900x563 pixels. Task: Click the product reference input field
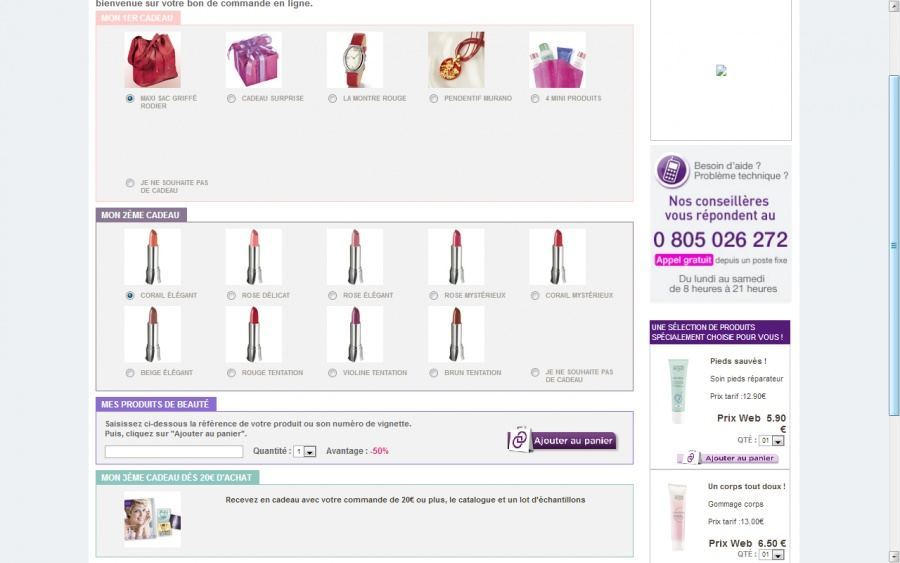[x=174, y=452]
